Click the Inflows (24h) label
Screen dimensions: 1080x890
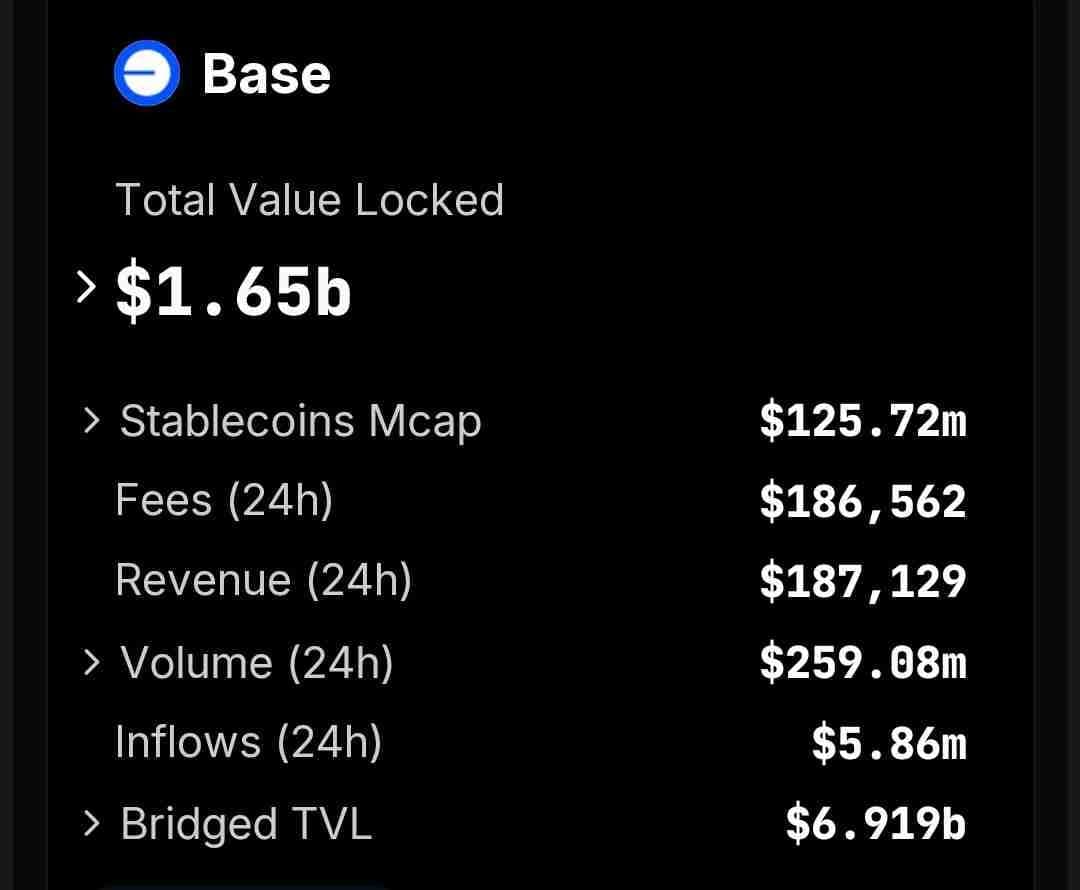(248, 742)
